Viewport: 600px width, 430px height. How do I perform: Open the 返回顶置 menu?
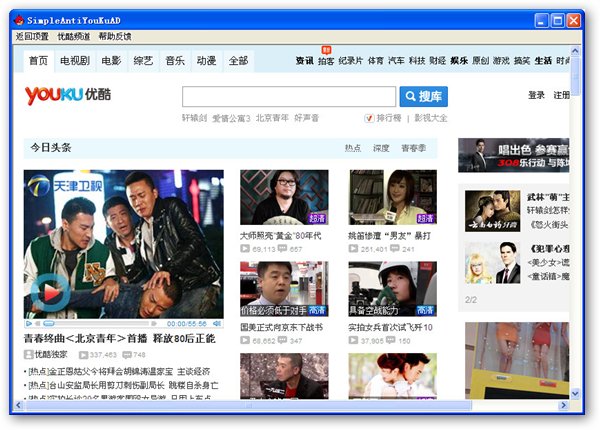pos(32,36)
